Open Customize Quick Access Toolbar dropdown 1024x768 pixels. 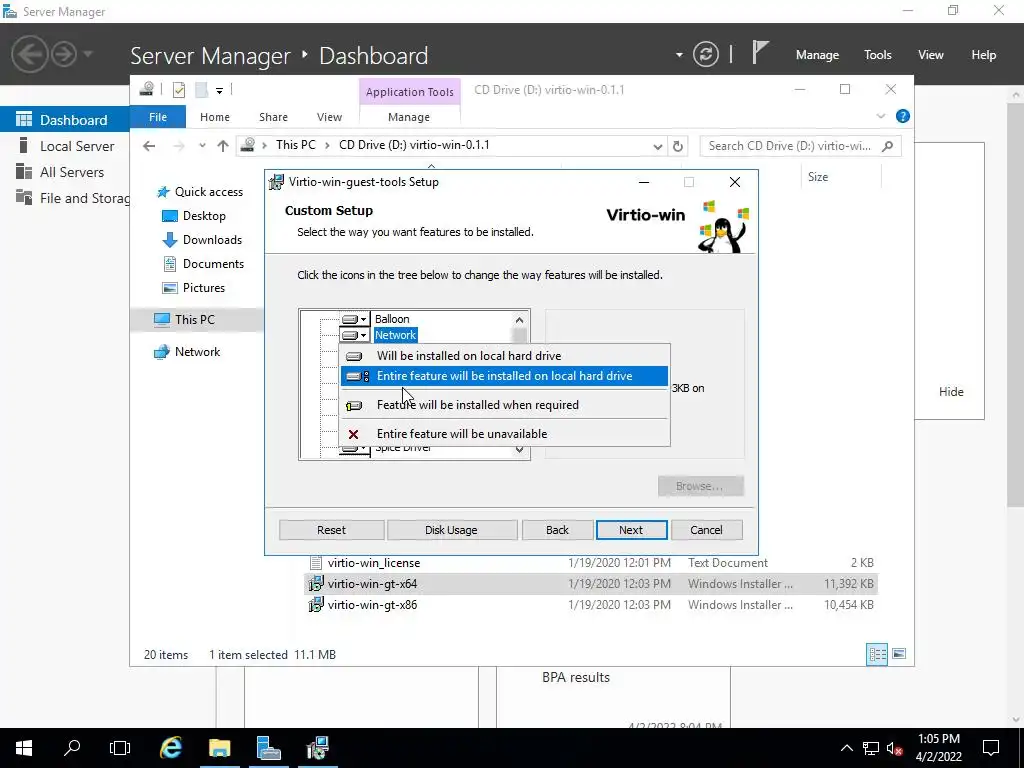pyautogui.click(x=219, y=91)
